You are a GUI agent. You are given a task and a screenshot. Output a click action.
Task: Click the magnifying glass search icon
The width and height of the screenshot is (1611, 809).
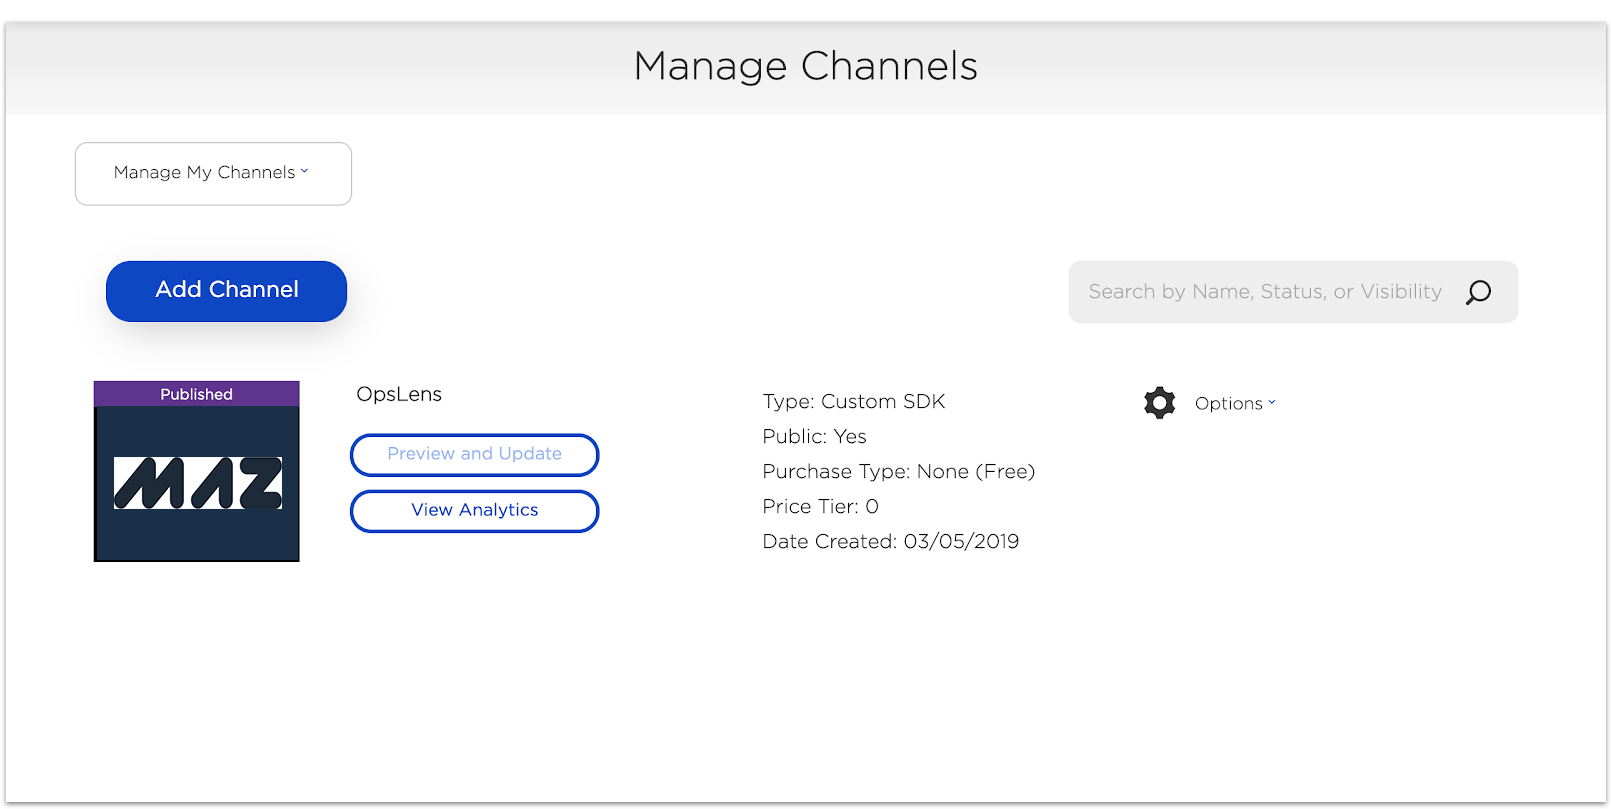click(x=1478, y=292)
